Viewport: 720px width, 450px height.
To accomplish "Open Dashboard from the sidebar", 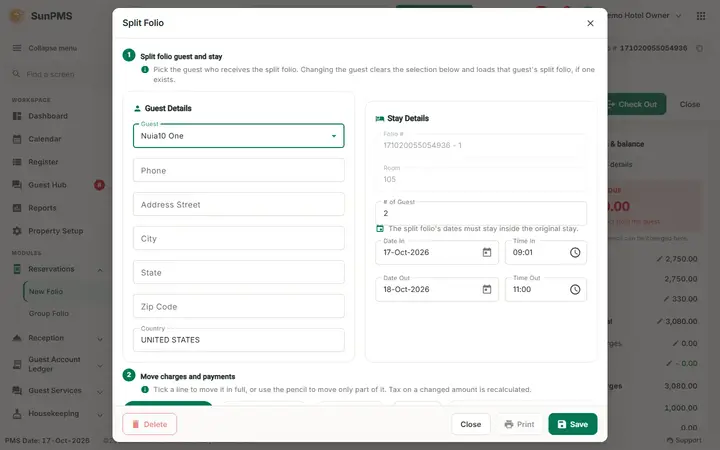I will [48, 116].
